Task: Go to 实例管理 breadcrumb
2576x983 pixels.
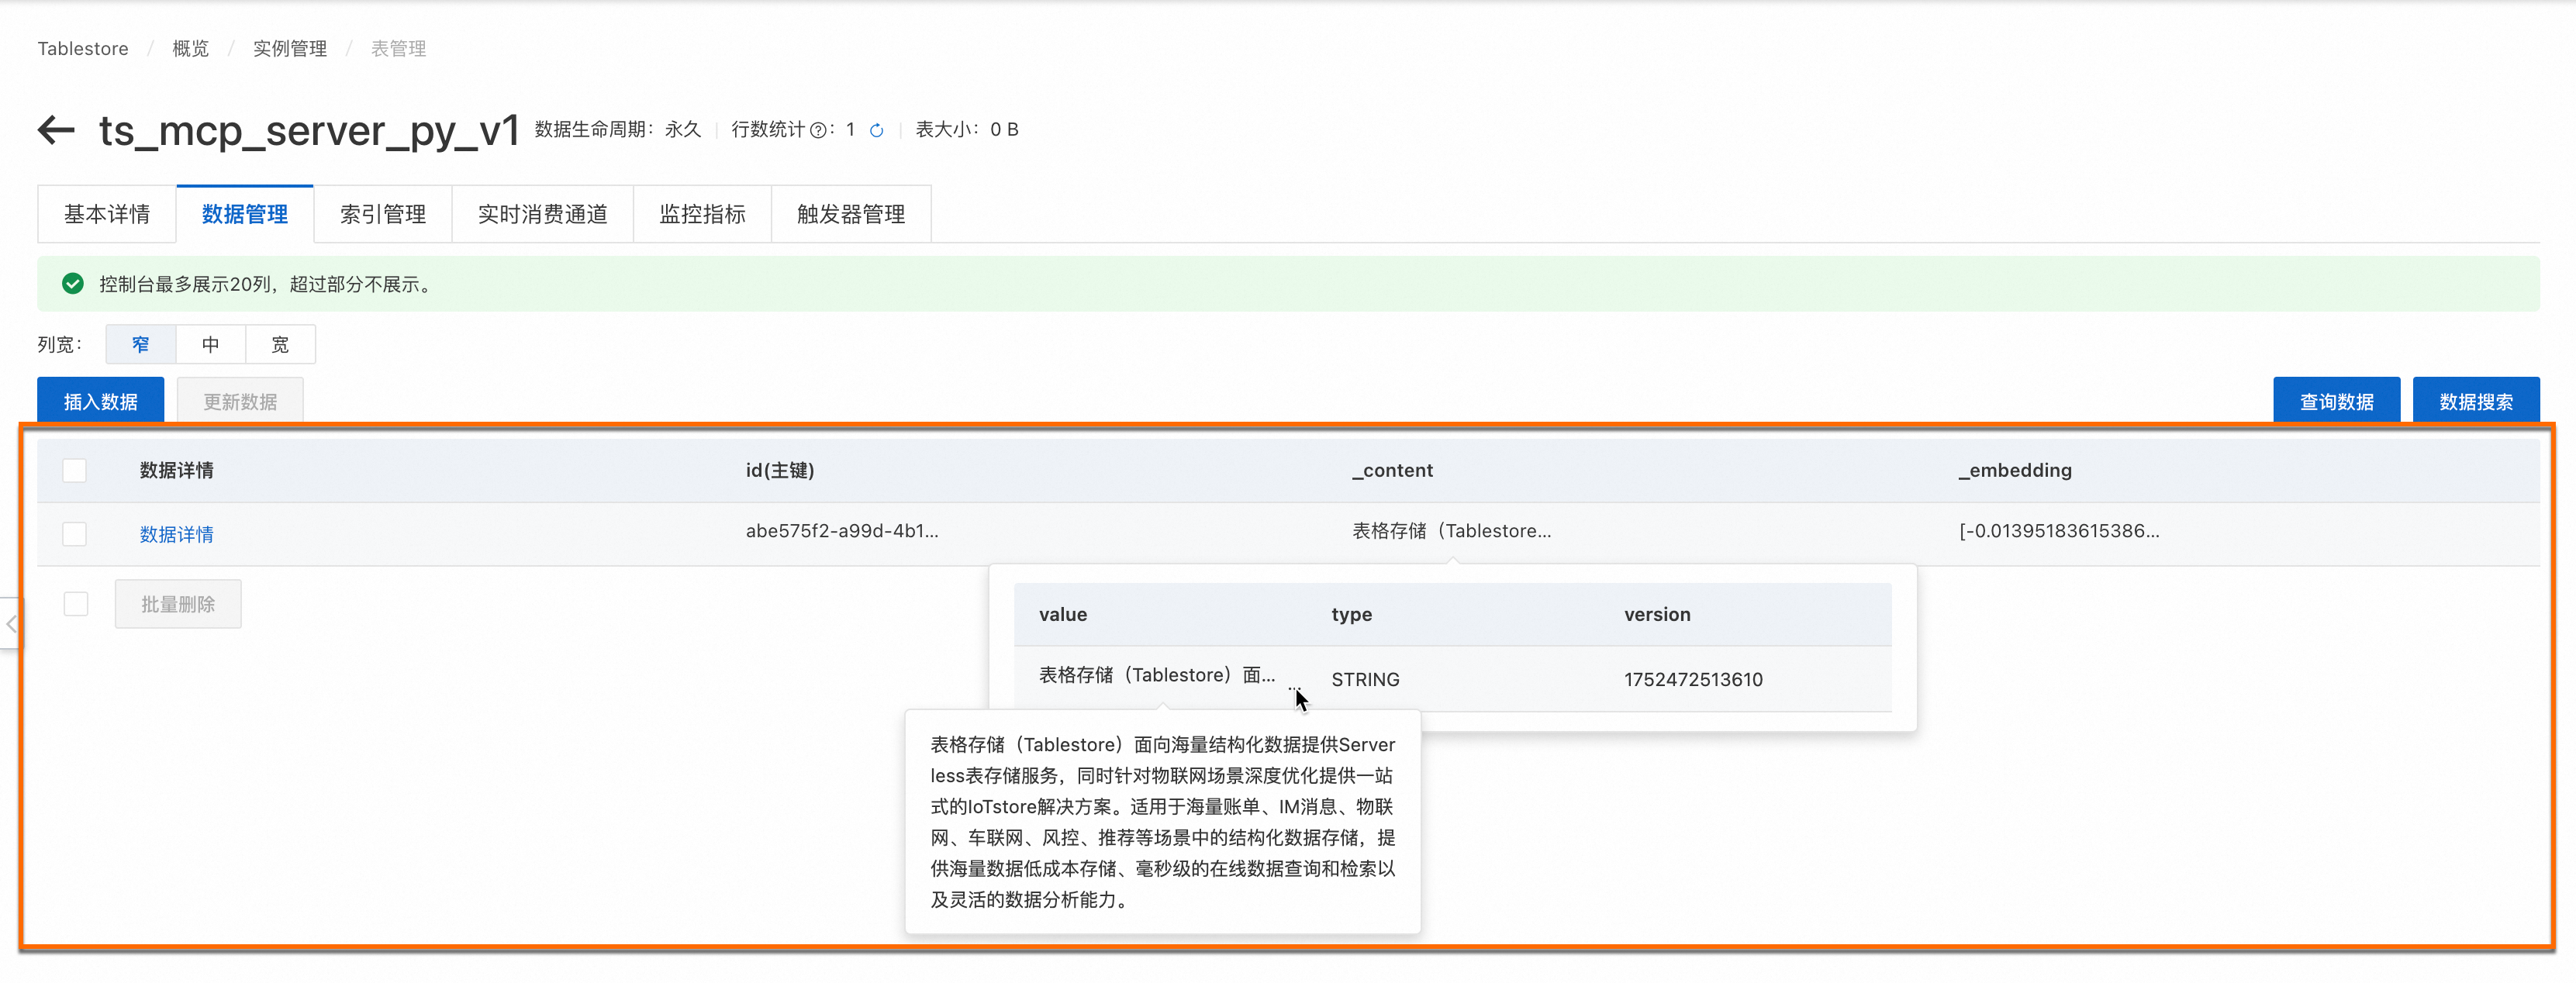Action: 289,48
